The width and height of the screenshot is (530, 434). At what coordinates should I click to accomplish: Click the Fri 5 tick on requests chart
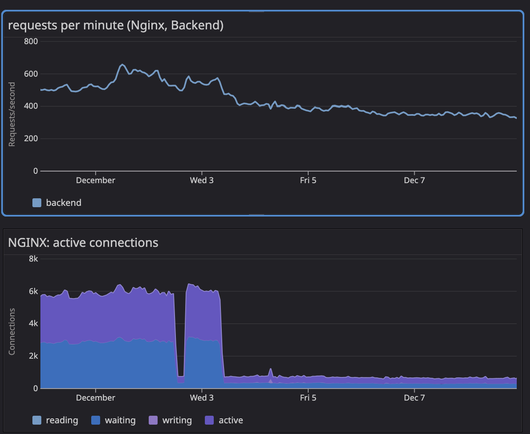(x=308, y=180)
